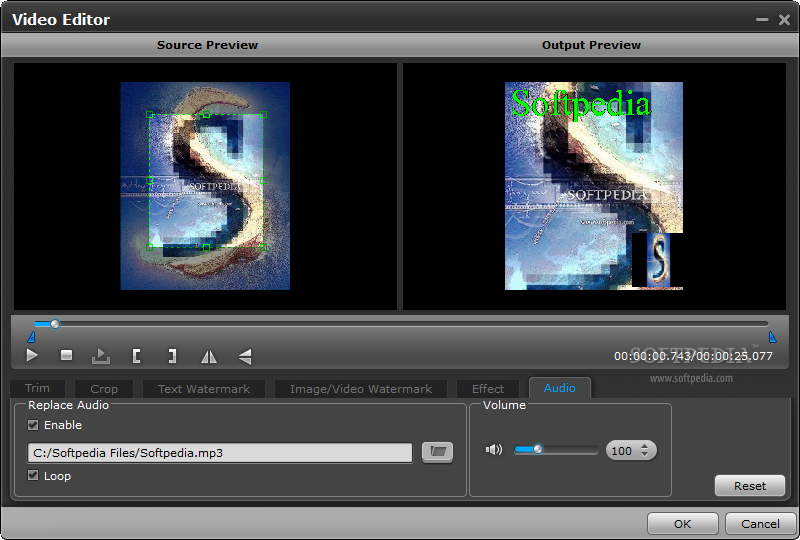Go to the Effect tab
Viewport: 800px width, 540px height.
click(488, 389)
